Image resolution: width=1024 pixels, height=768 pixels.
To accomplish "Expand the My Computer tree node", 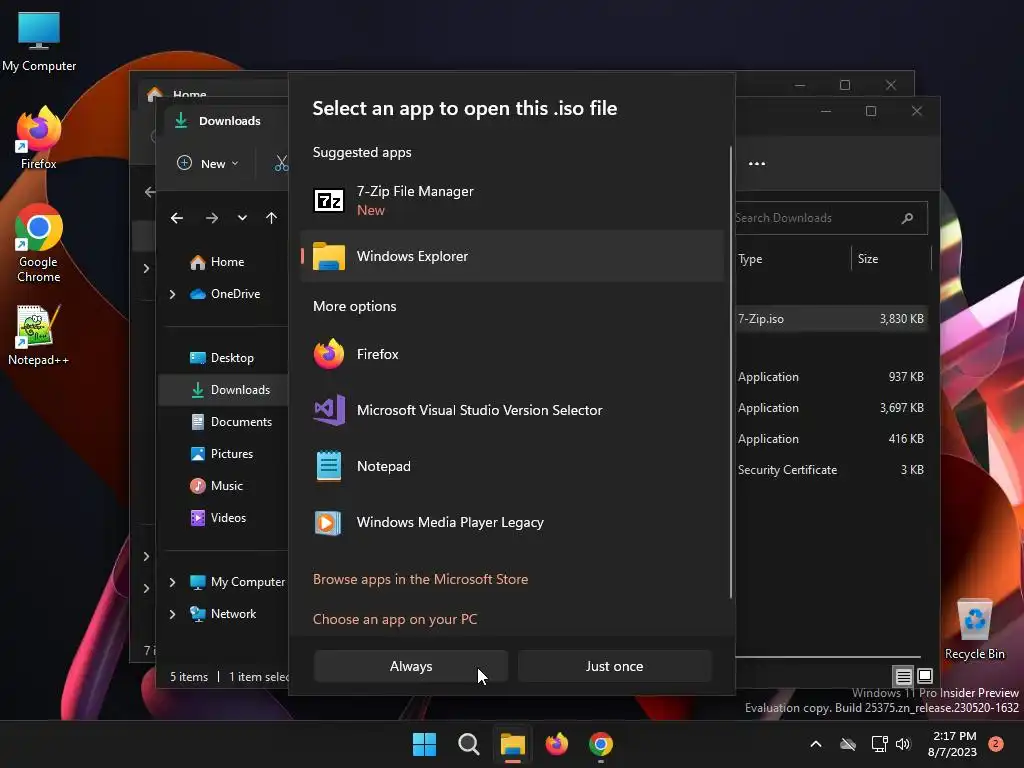I will pyautogui.click(x=172, y=582).
